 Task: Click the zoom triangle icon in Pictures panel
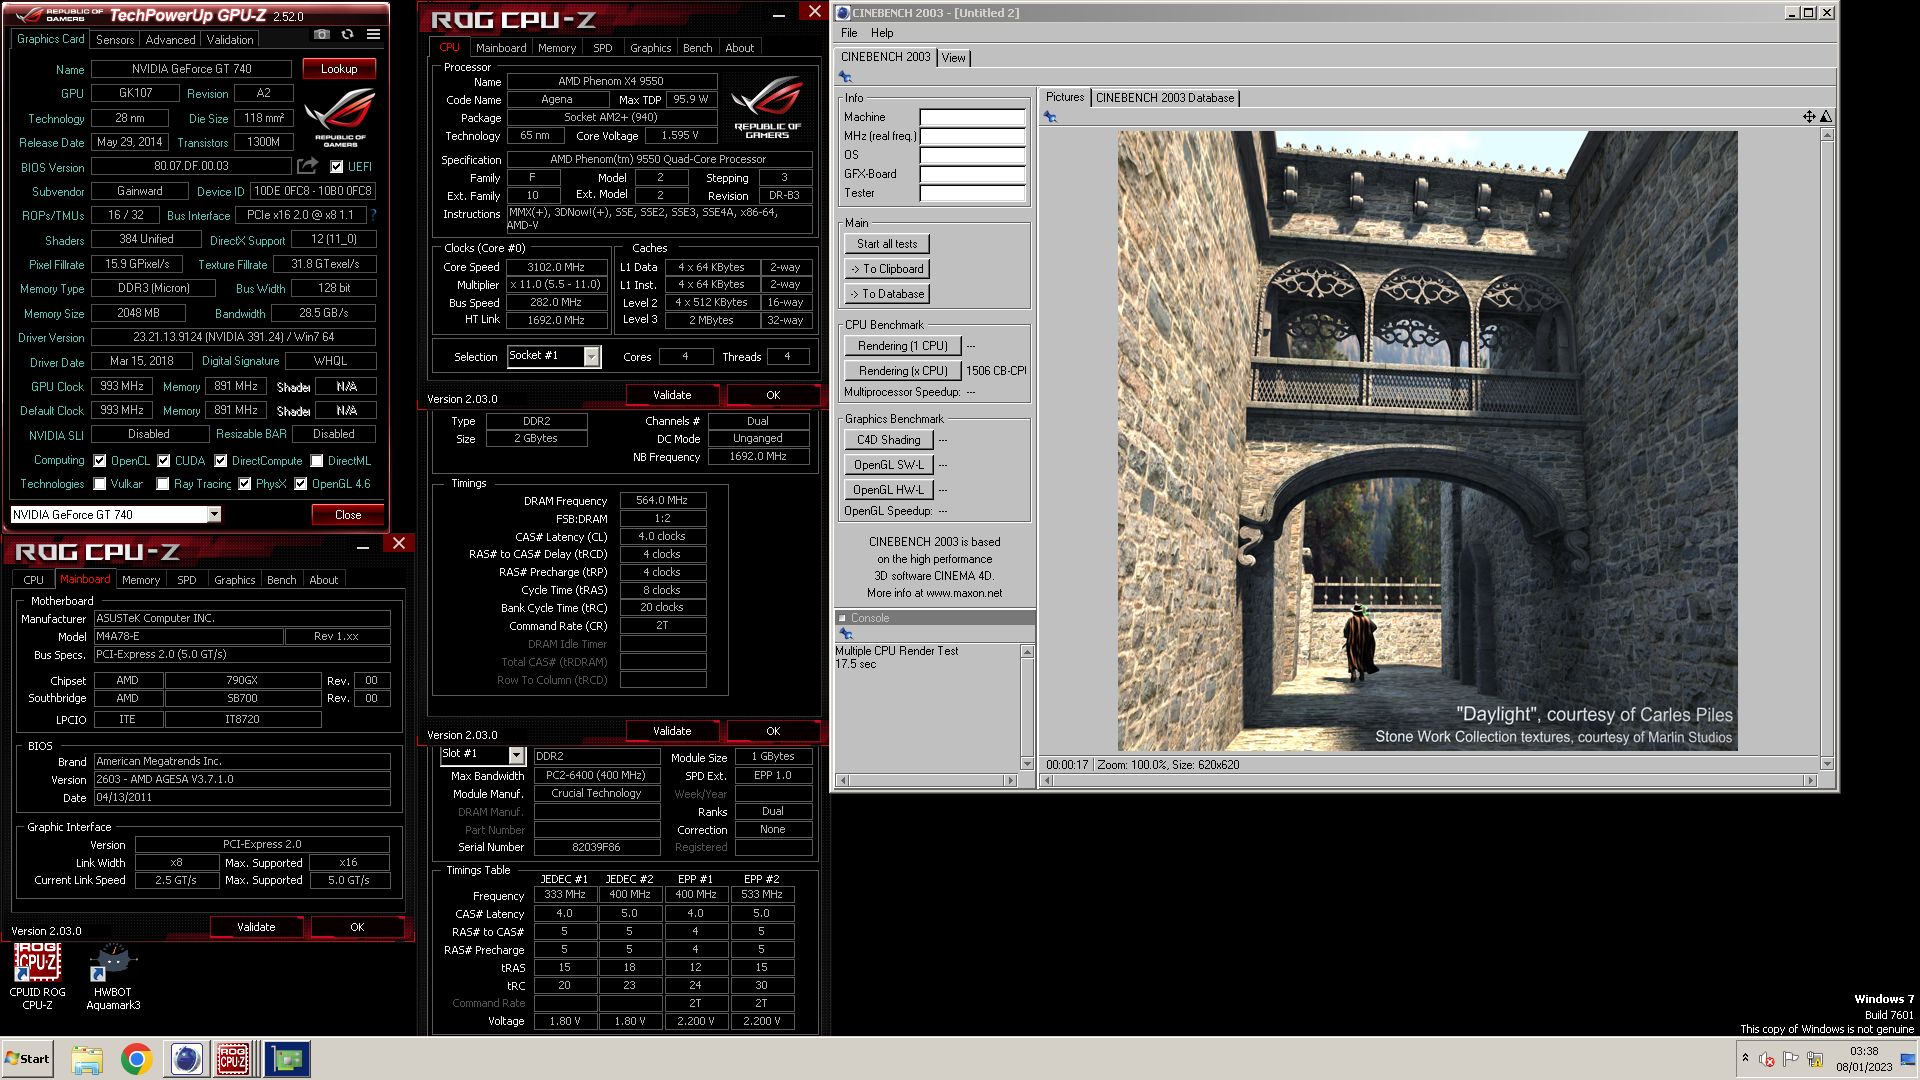(1826, 117)
